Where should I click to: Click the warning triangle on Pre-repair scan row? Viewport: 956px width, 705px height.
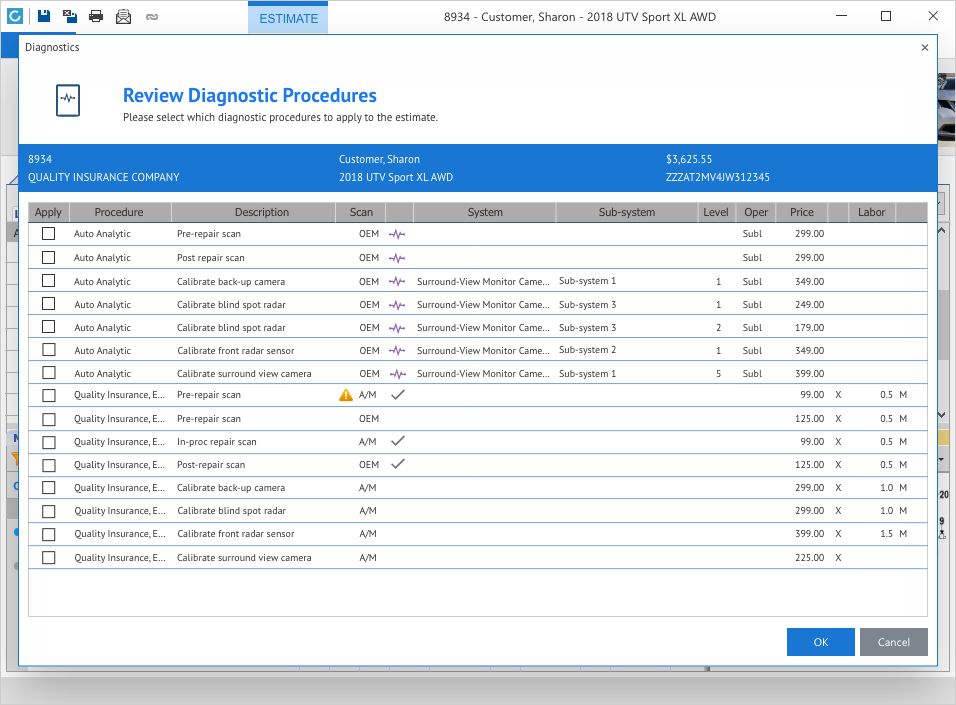(346, 395)
